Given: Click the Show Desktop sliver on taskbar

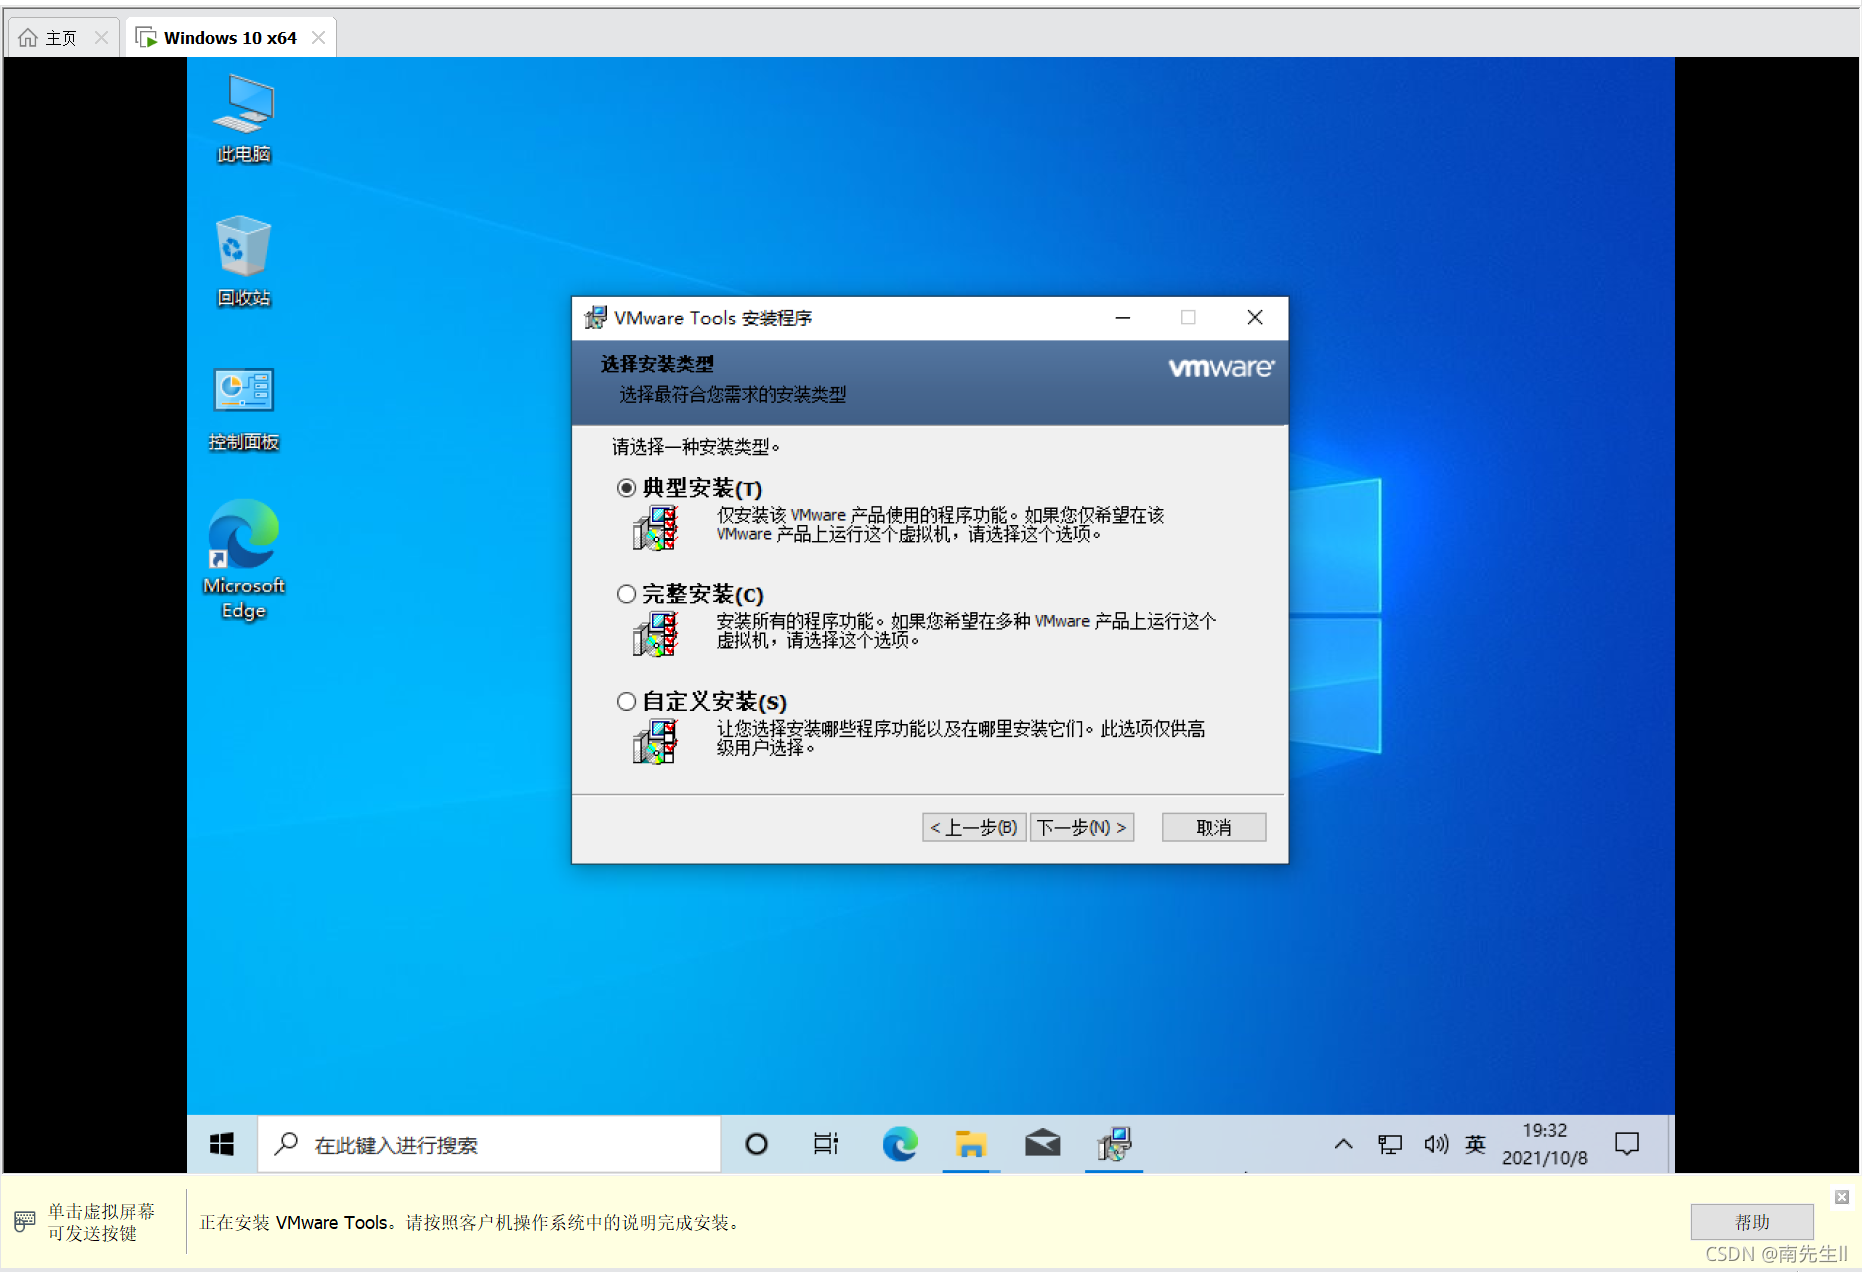Looking at the screenshot, I should pyautogui.click(x=1671, y=1144).
